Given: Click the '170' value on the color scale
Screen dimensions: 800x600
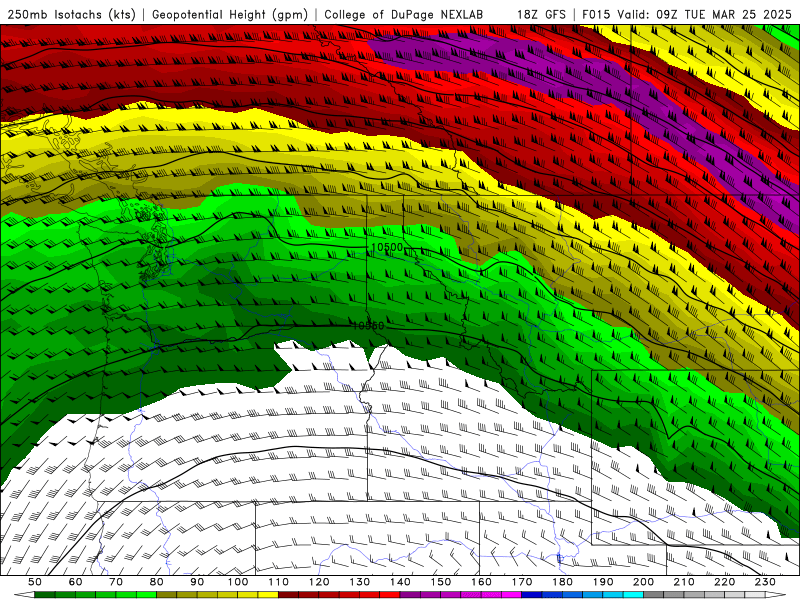Looking at the screenshot, I should (x=522, y=582).
